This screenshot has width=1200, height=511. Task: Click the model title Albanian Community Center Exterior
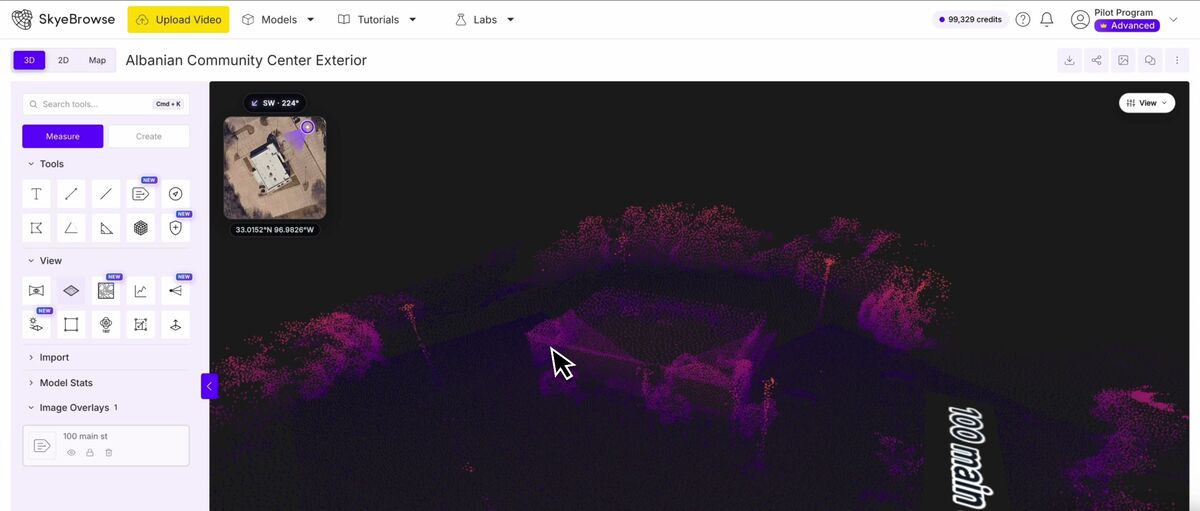click(x=246, y=60)
